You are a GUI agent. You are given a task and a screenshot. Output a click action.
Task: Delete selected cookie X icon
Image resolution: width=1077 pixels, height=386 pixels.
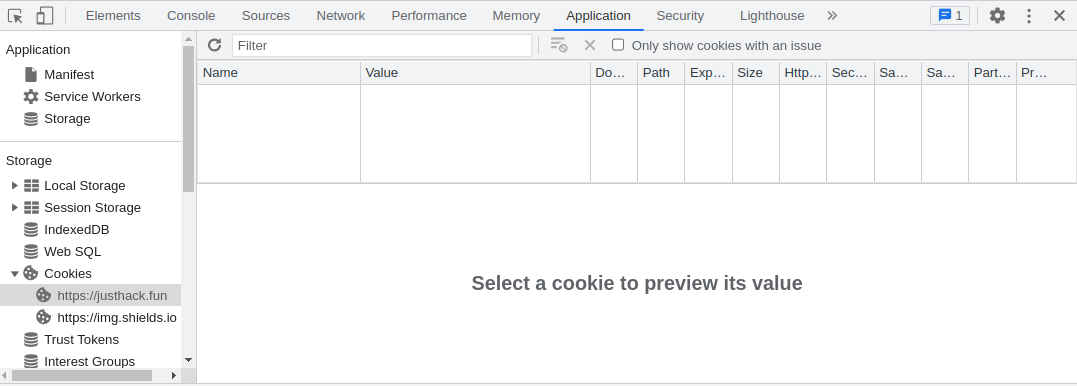(589, 45)
